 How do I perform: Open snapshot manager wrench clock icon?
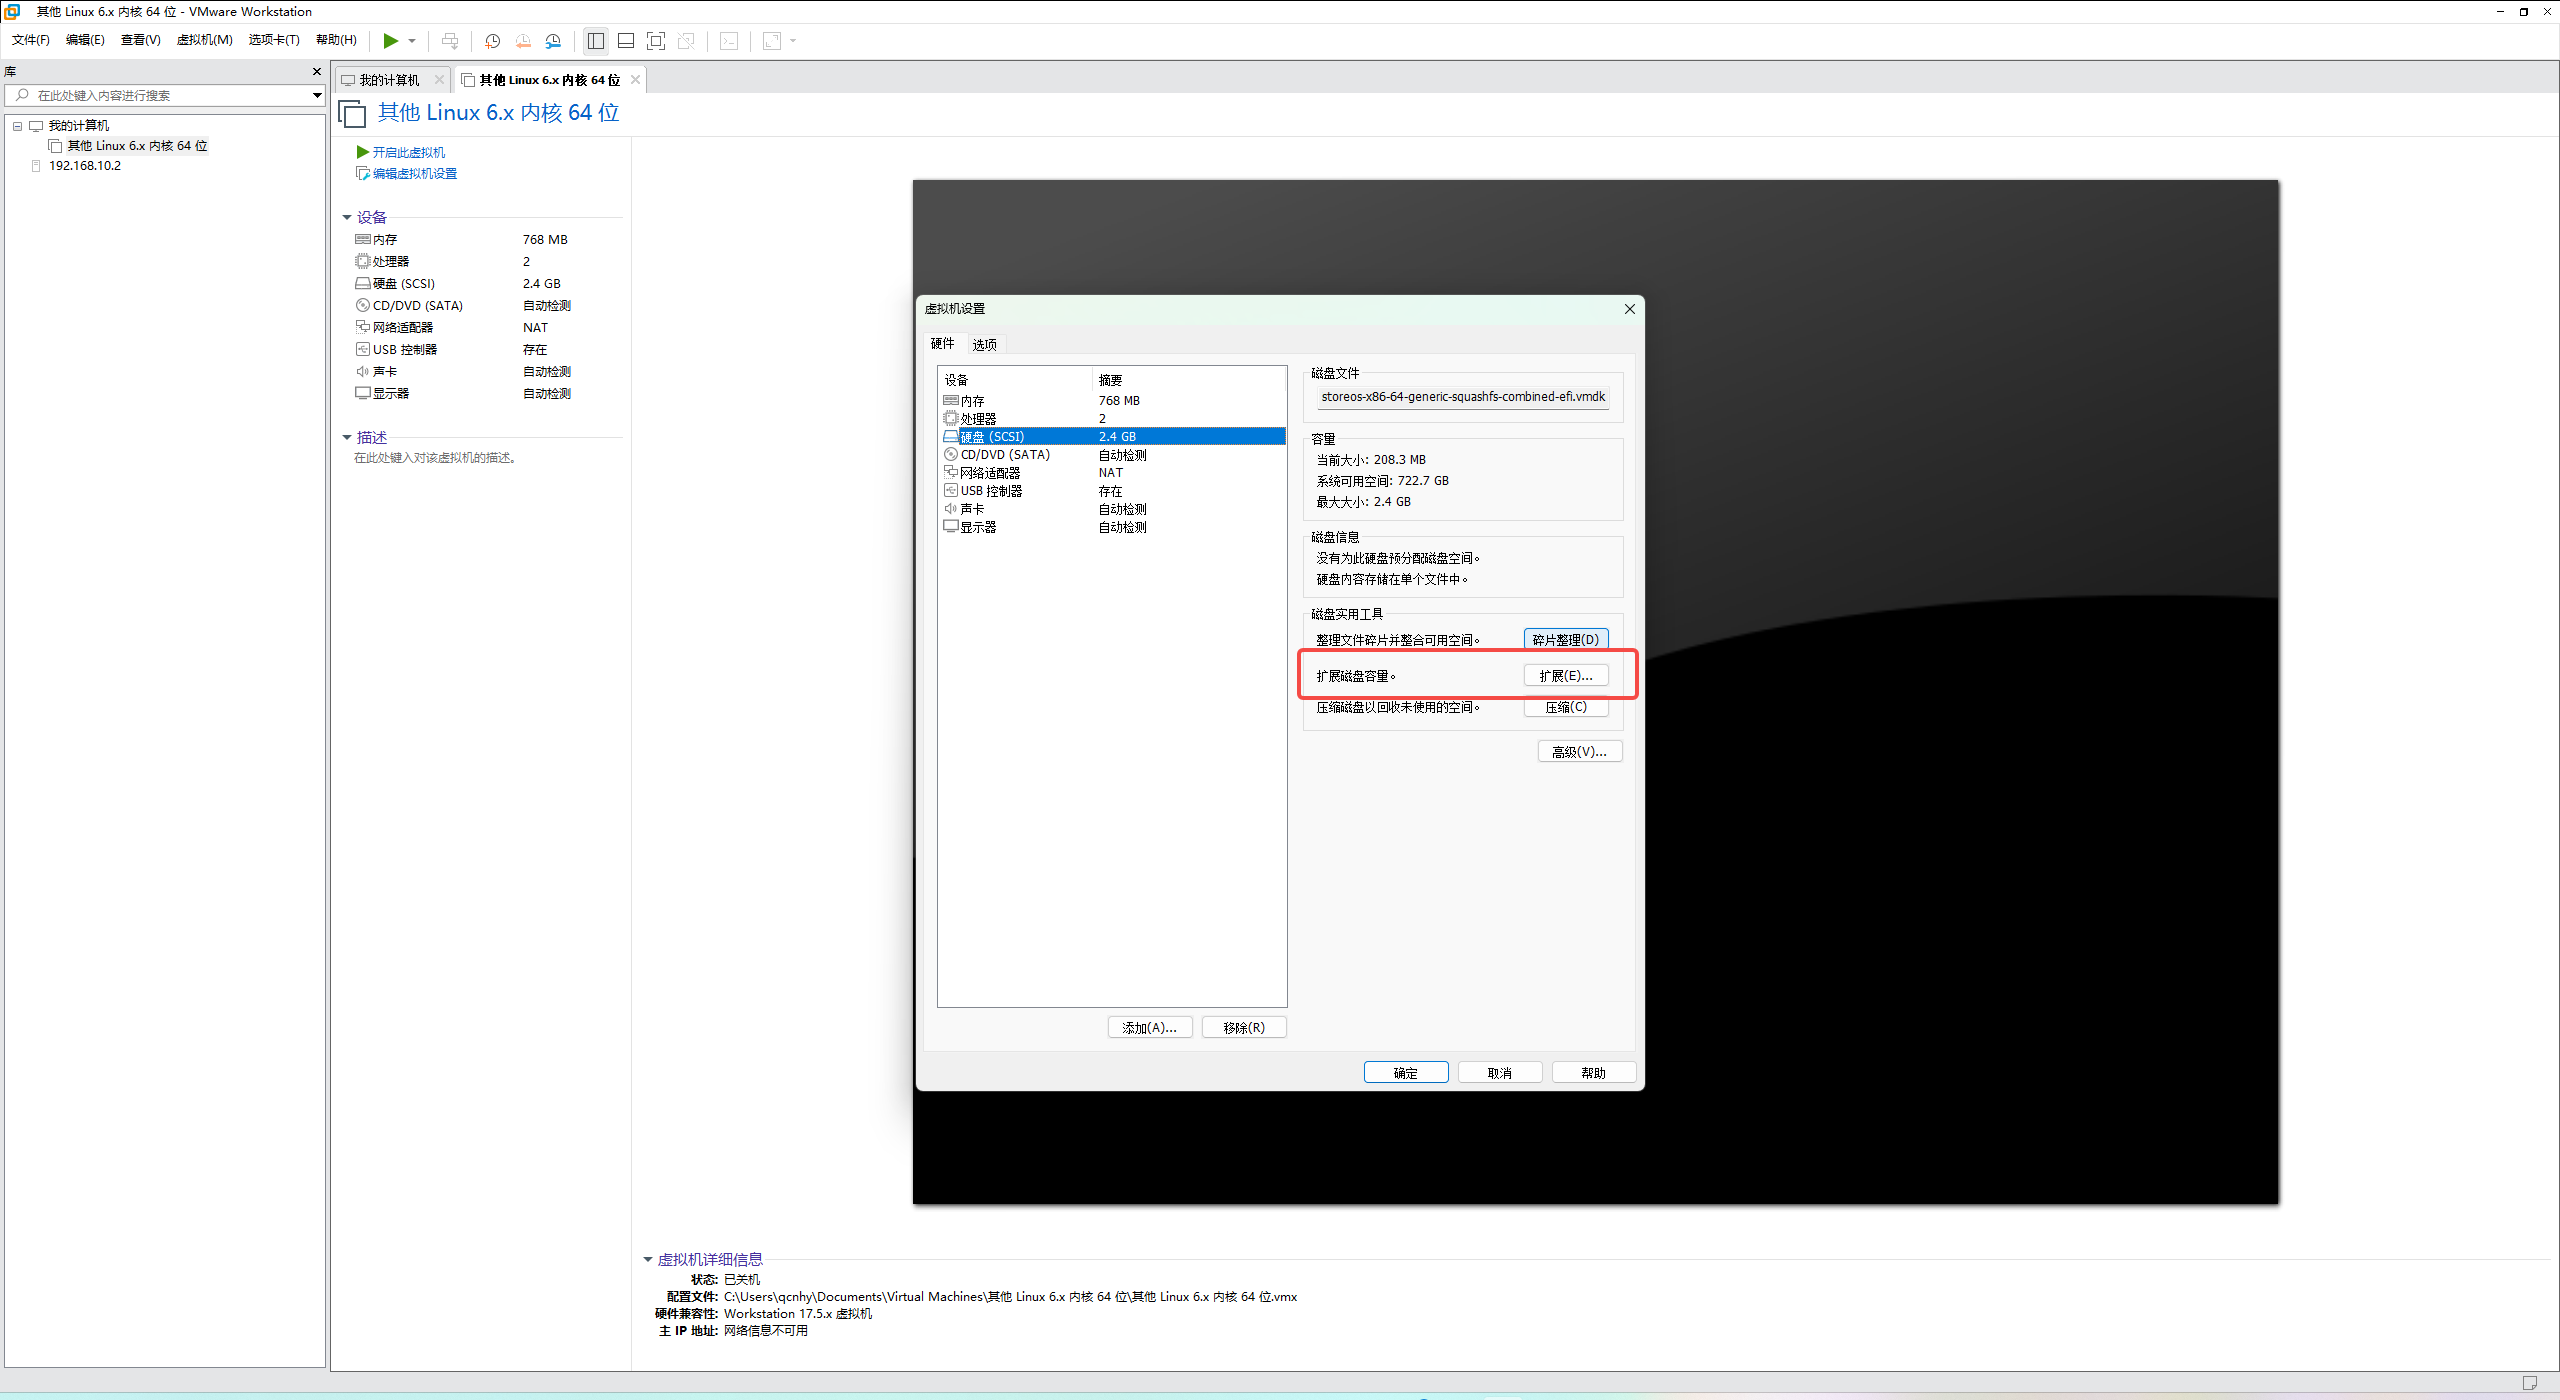553,41
